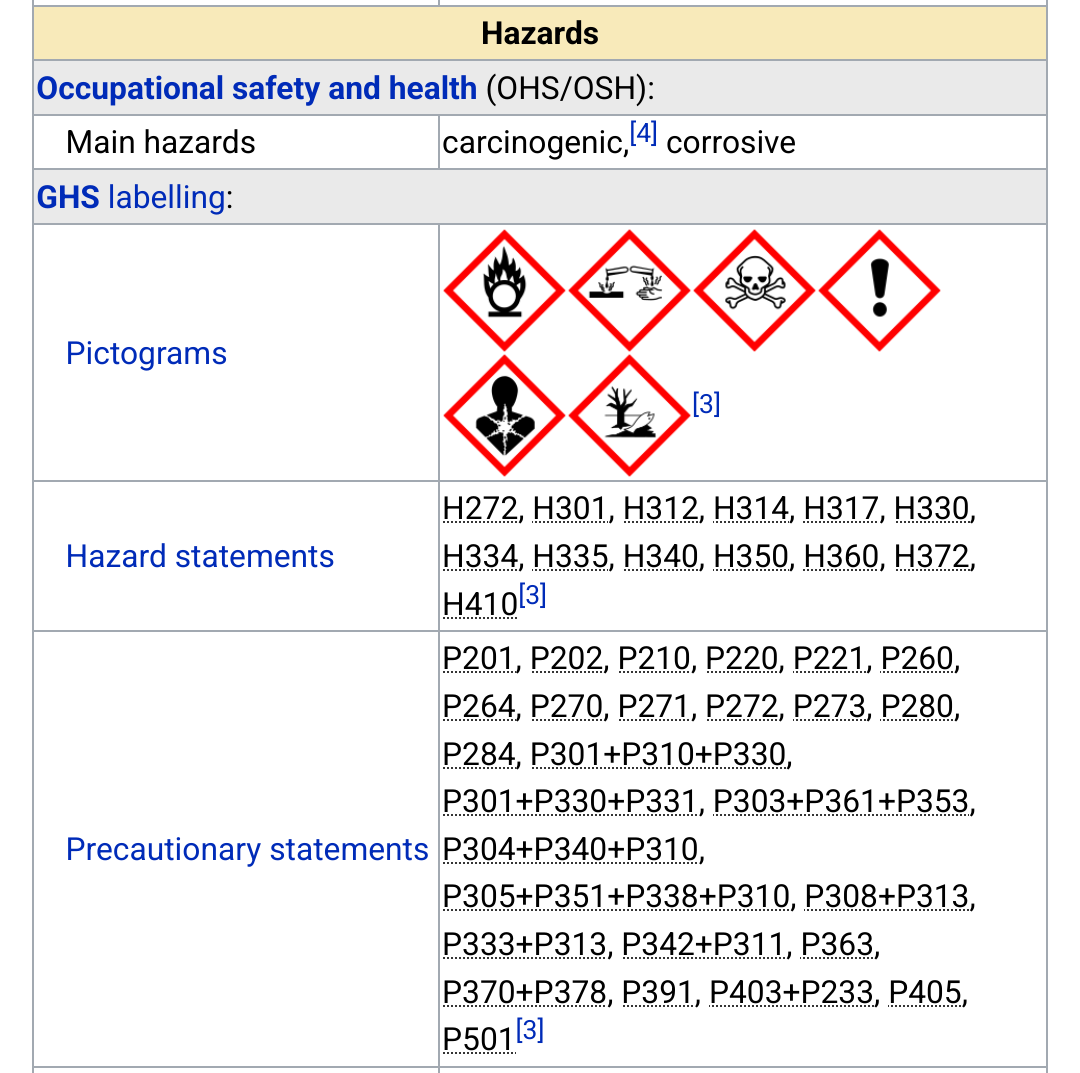Click citation [3] after H410
This screenshot has height=1073, width=1080.
[532, 595]
